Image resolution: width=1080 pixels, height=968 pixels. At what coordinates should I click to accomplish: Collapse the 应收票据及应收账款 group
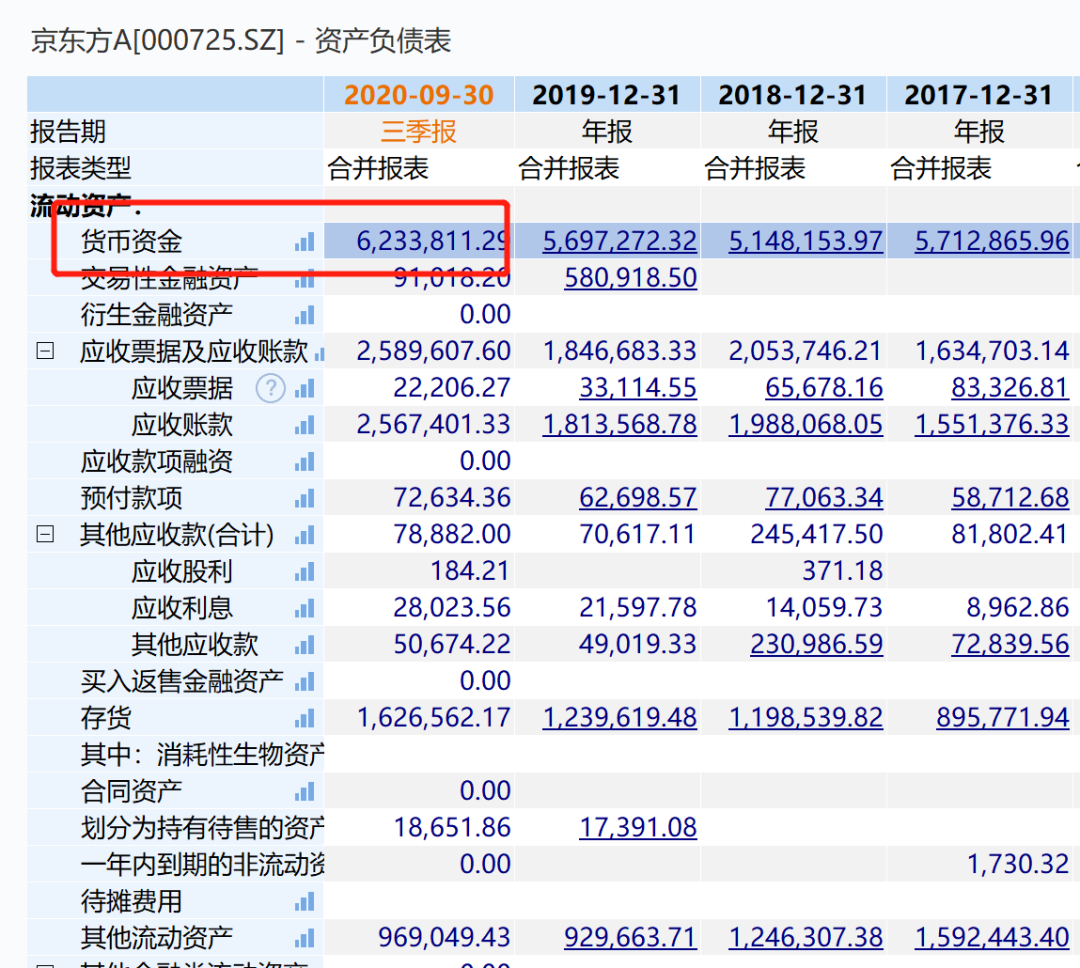[x=45, y=351]
